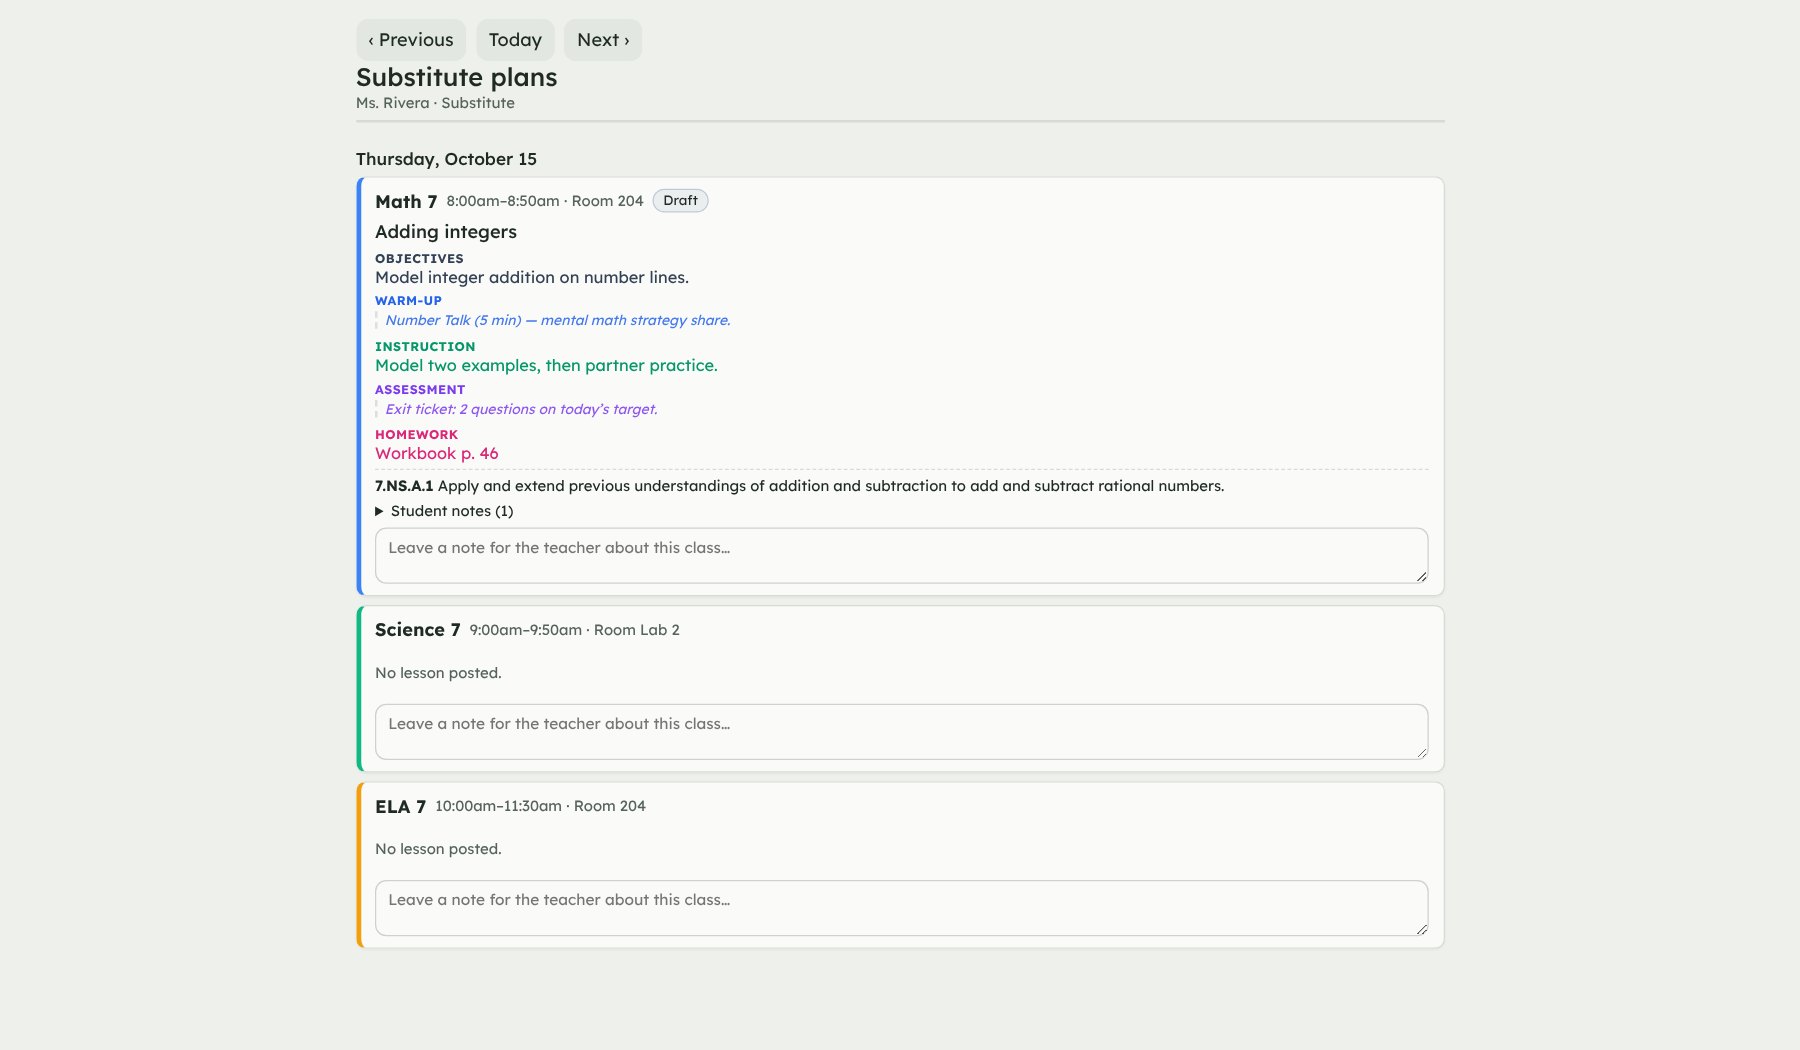Jump to Today
1800x1050 pixels.
click(515, 40)
